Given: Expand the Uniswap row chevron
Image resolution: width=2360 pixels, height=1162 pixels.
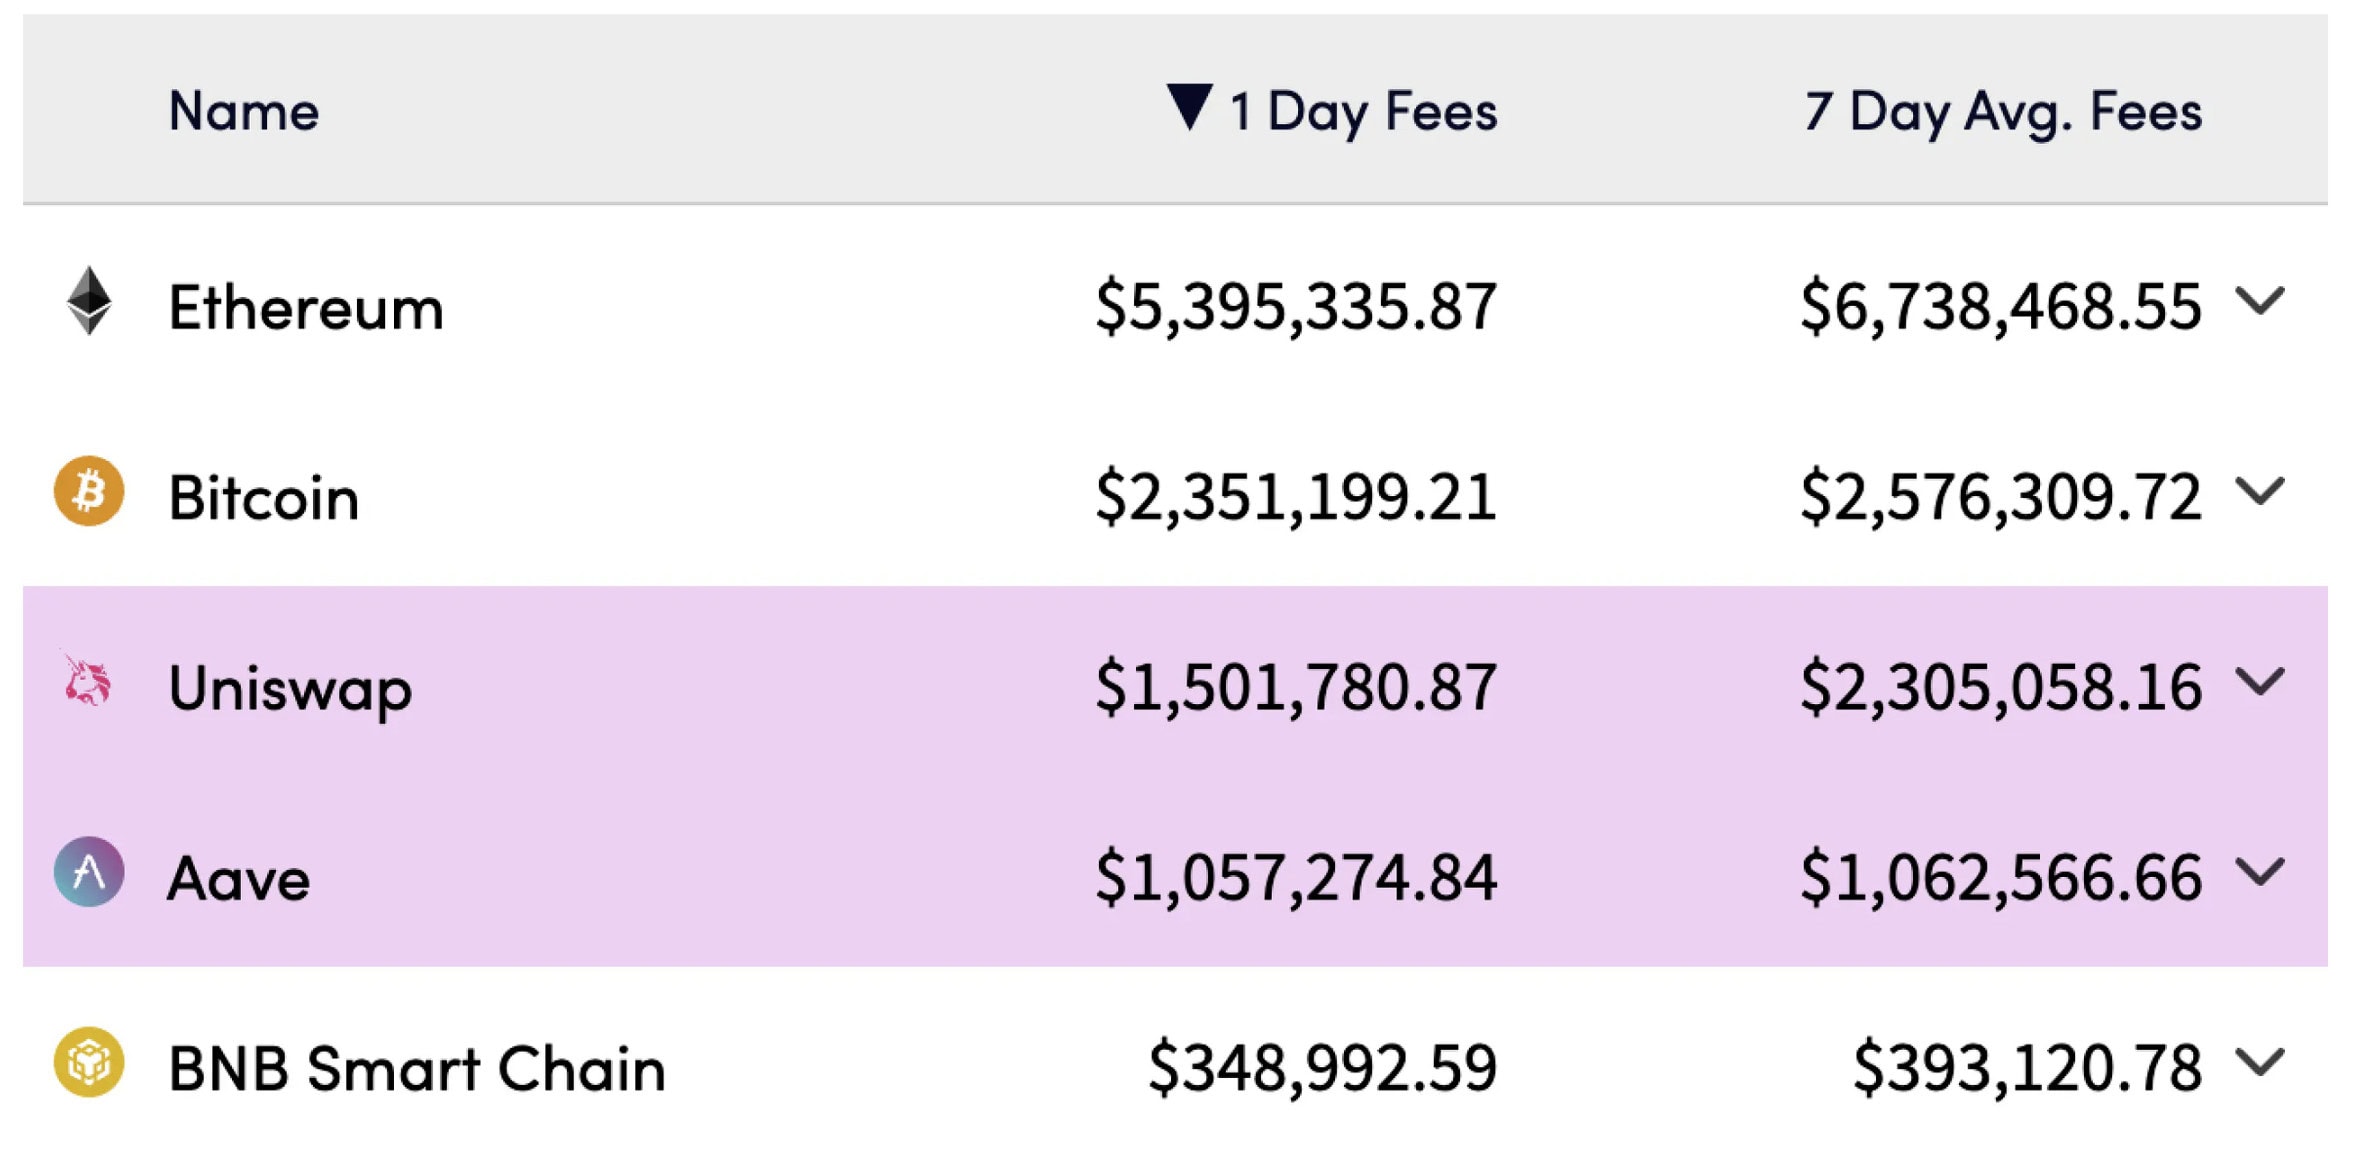Looking at the screenshot, I should (x=2260, y=681).
